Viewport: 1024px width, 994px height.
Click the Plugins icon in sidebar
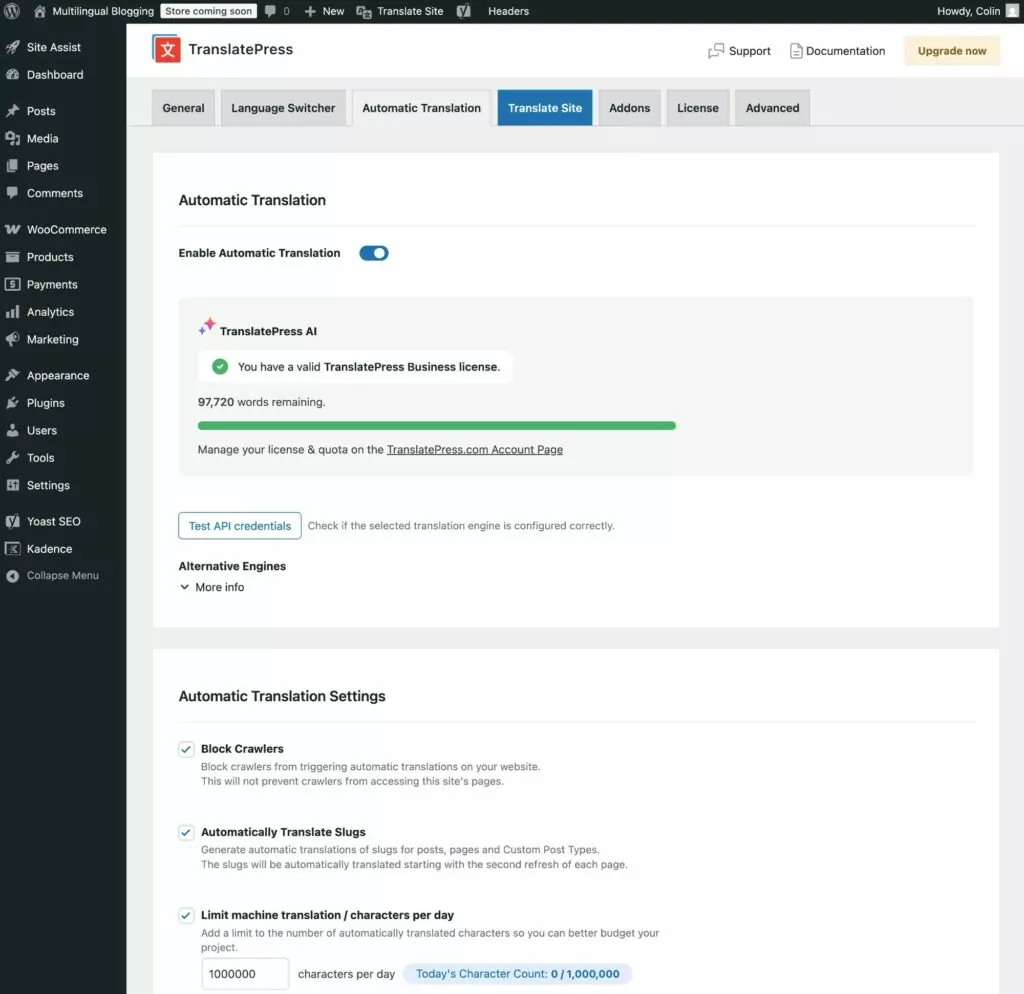click(12, 403)
